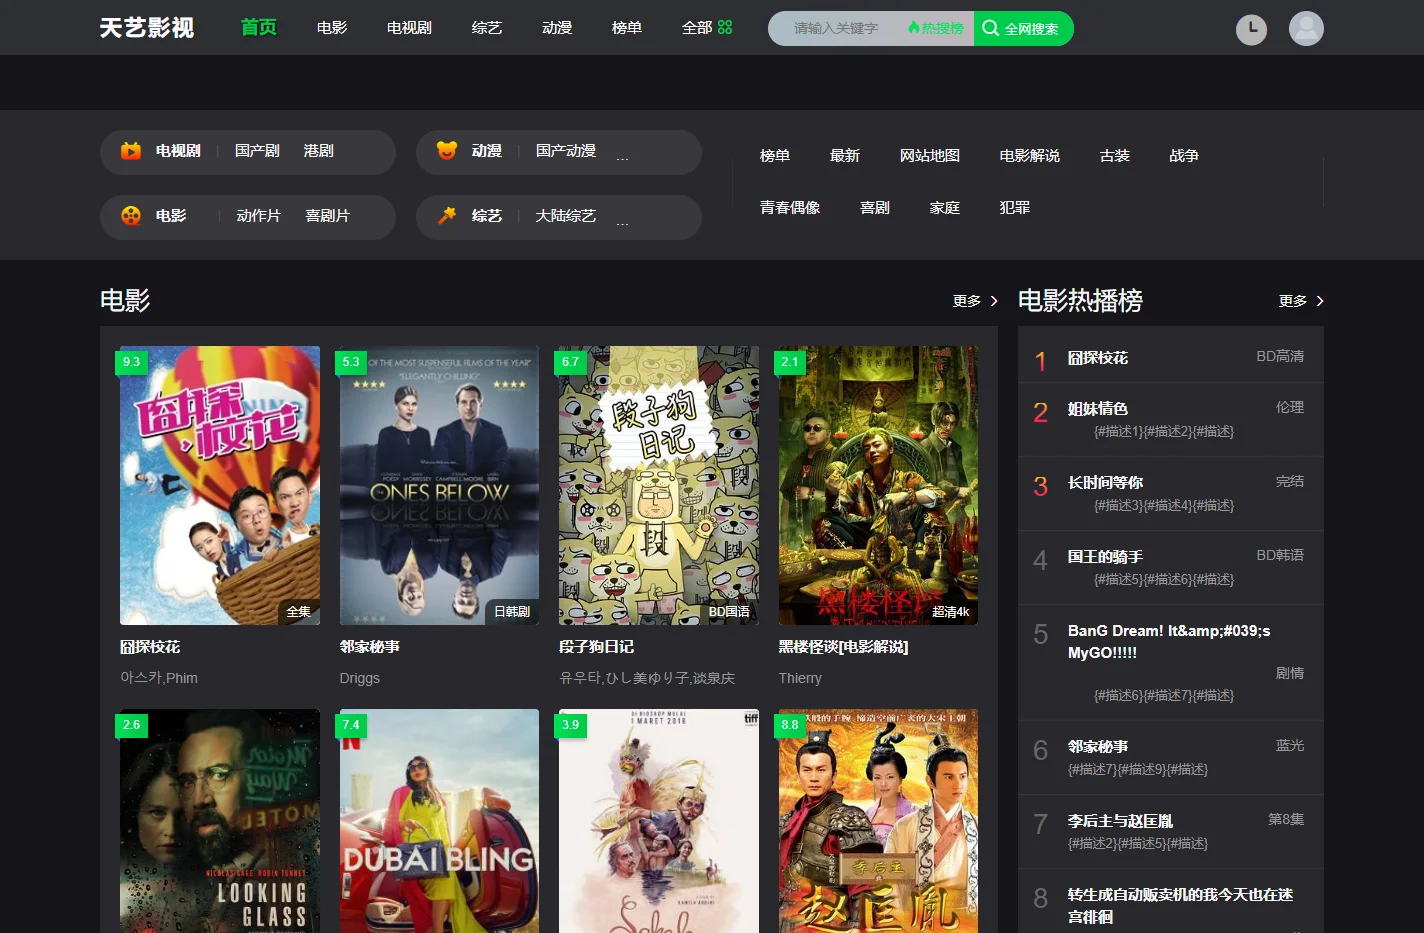Viewport: 1424px width, 933px height.
Task: Click the 家庭 tag link
Action: click(x=945, y=208)
